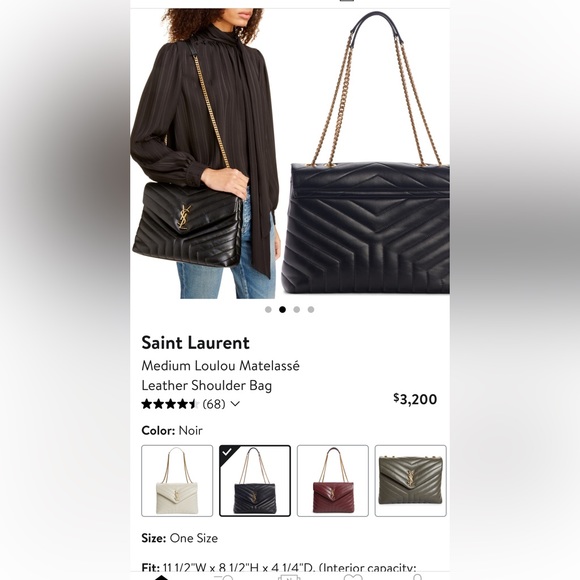The height and width of the screenshot is (580, 580).
Task: Select the fourth image pagination dot
Action: pyautogui.click(x=311, y=309)
